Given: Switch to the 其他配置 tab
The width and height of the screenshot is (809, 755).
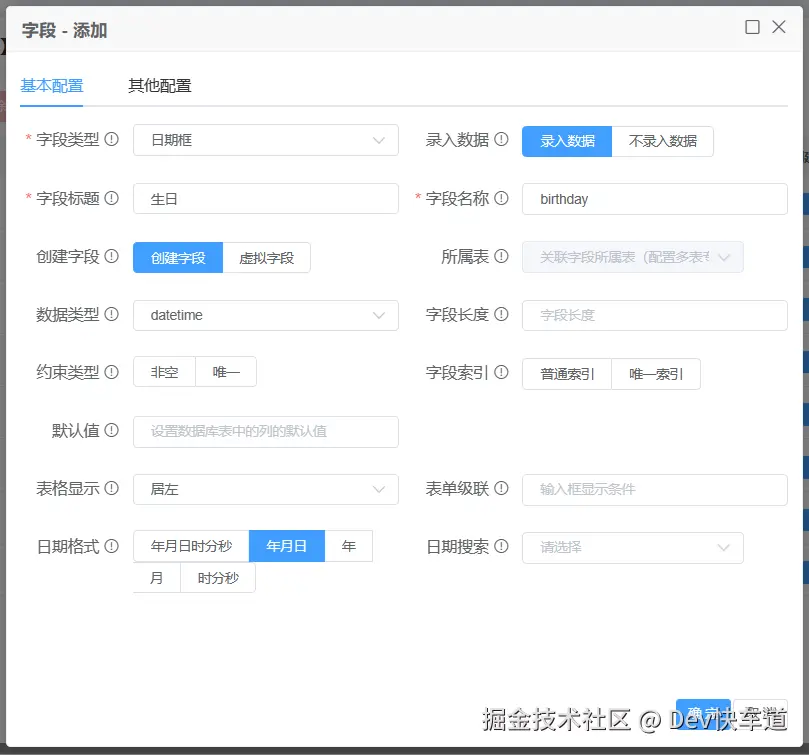Looking at the screenshot, I should click(x=160, y=86).
